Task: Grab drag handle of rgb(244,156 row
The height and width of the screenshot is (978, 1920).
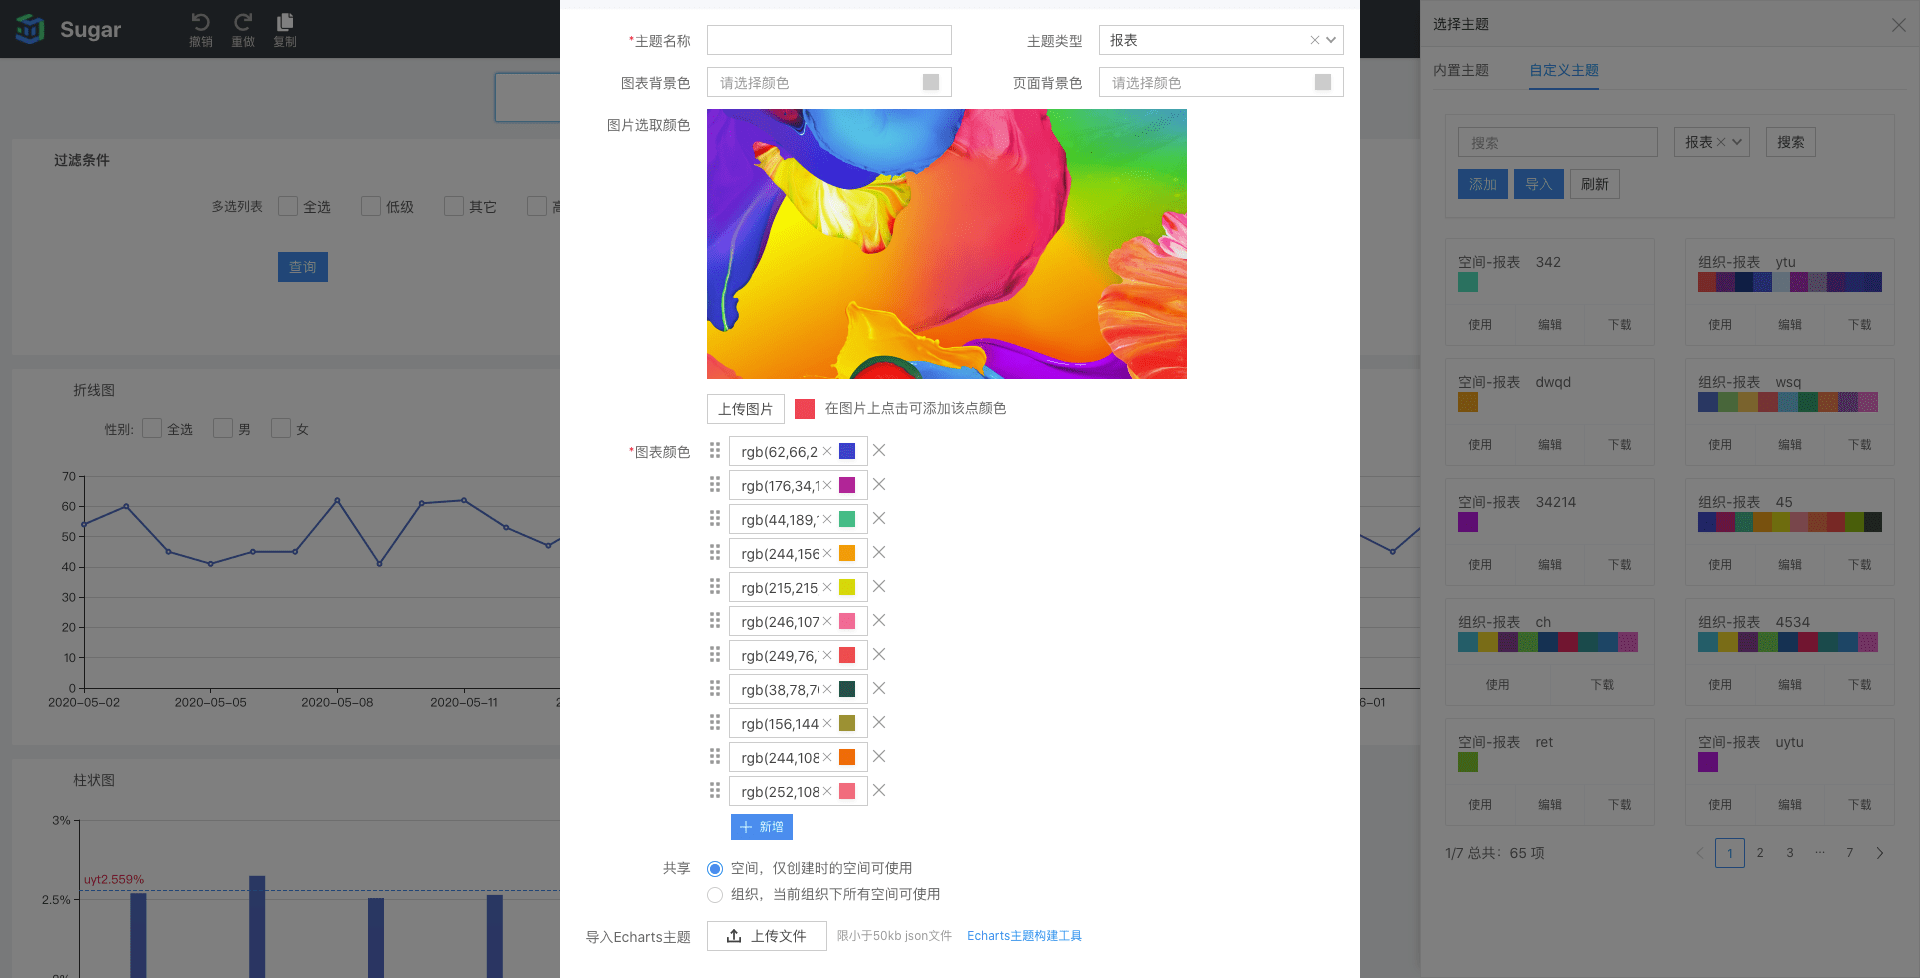Action: 715,552
